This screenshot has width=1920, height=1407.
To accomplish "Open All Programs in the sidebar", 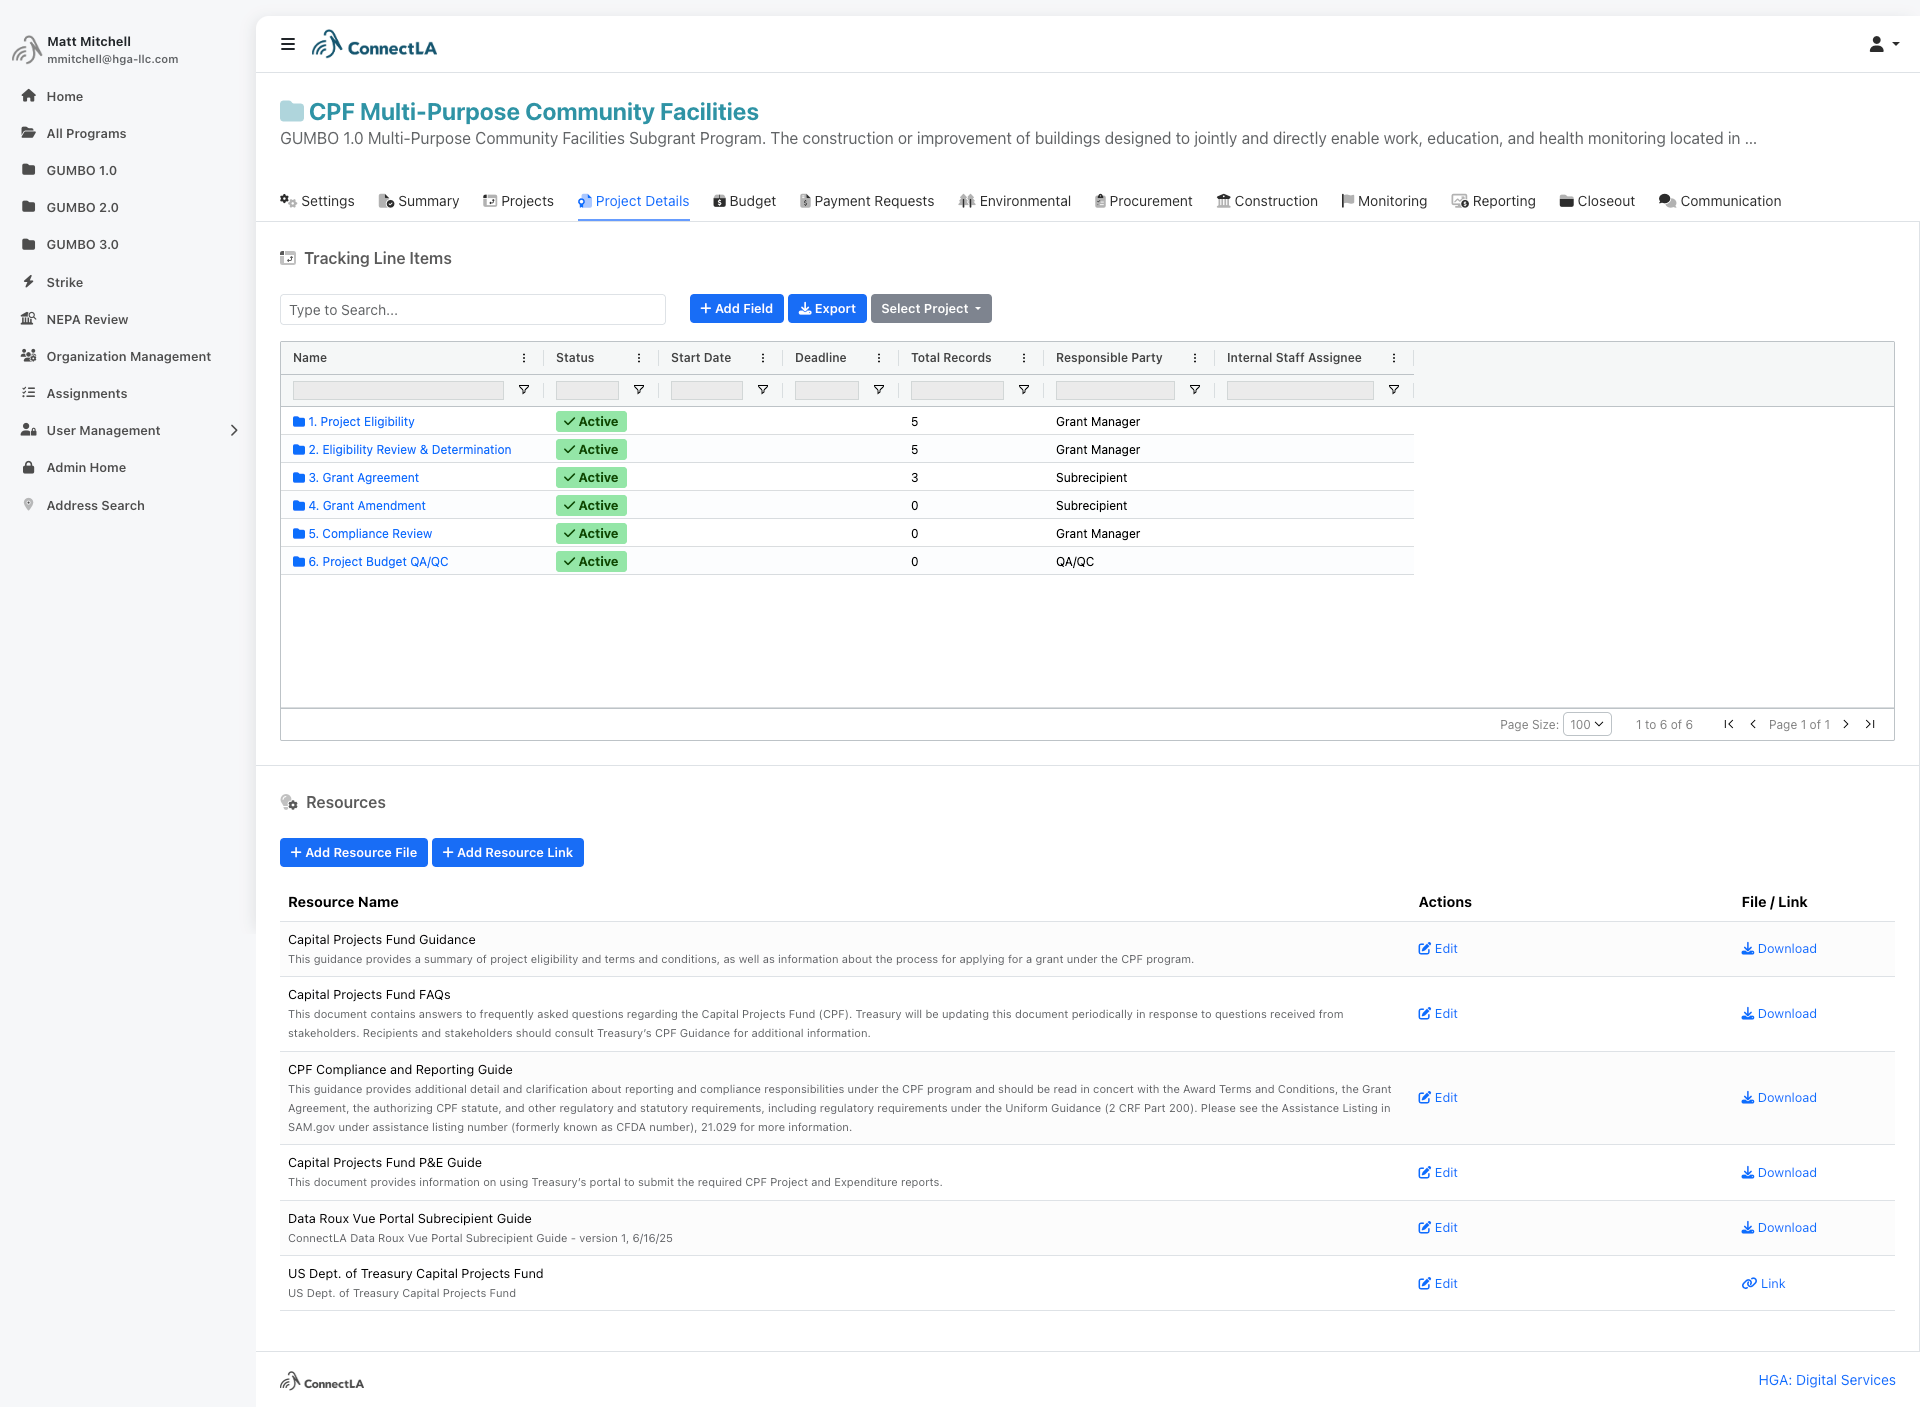I will [86, 133].
